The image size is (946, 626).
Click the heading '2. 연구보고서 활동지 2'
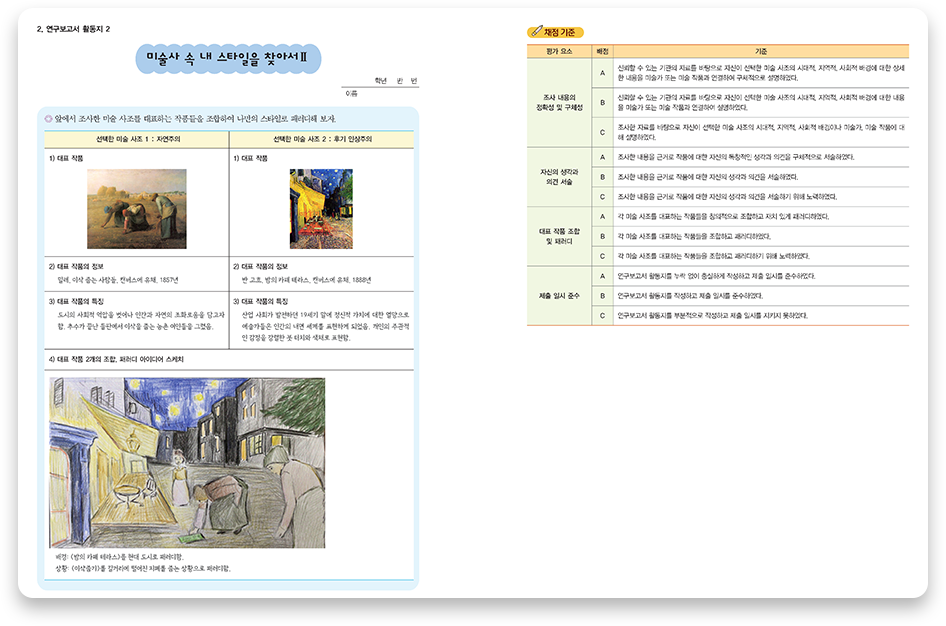tap(74, 29)
